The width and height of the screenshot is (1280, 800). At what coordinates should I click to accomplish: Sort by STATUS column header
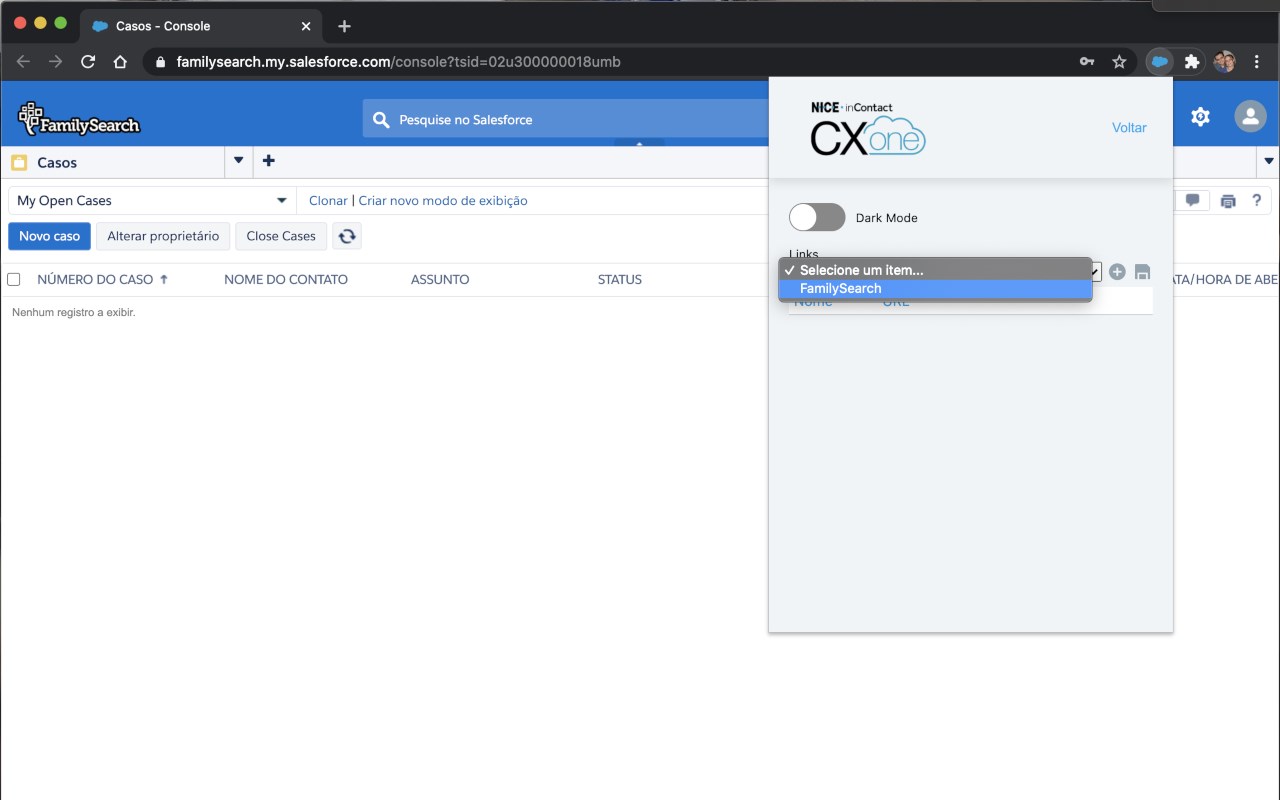point(620,280)
